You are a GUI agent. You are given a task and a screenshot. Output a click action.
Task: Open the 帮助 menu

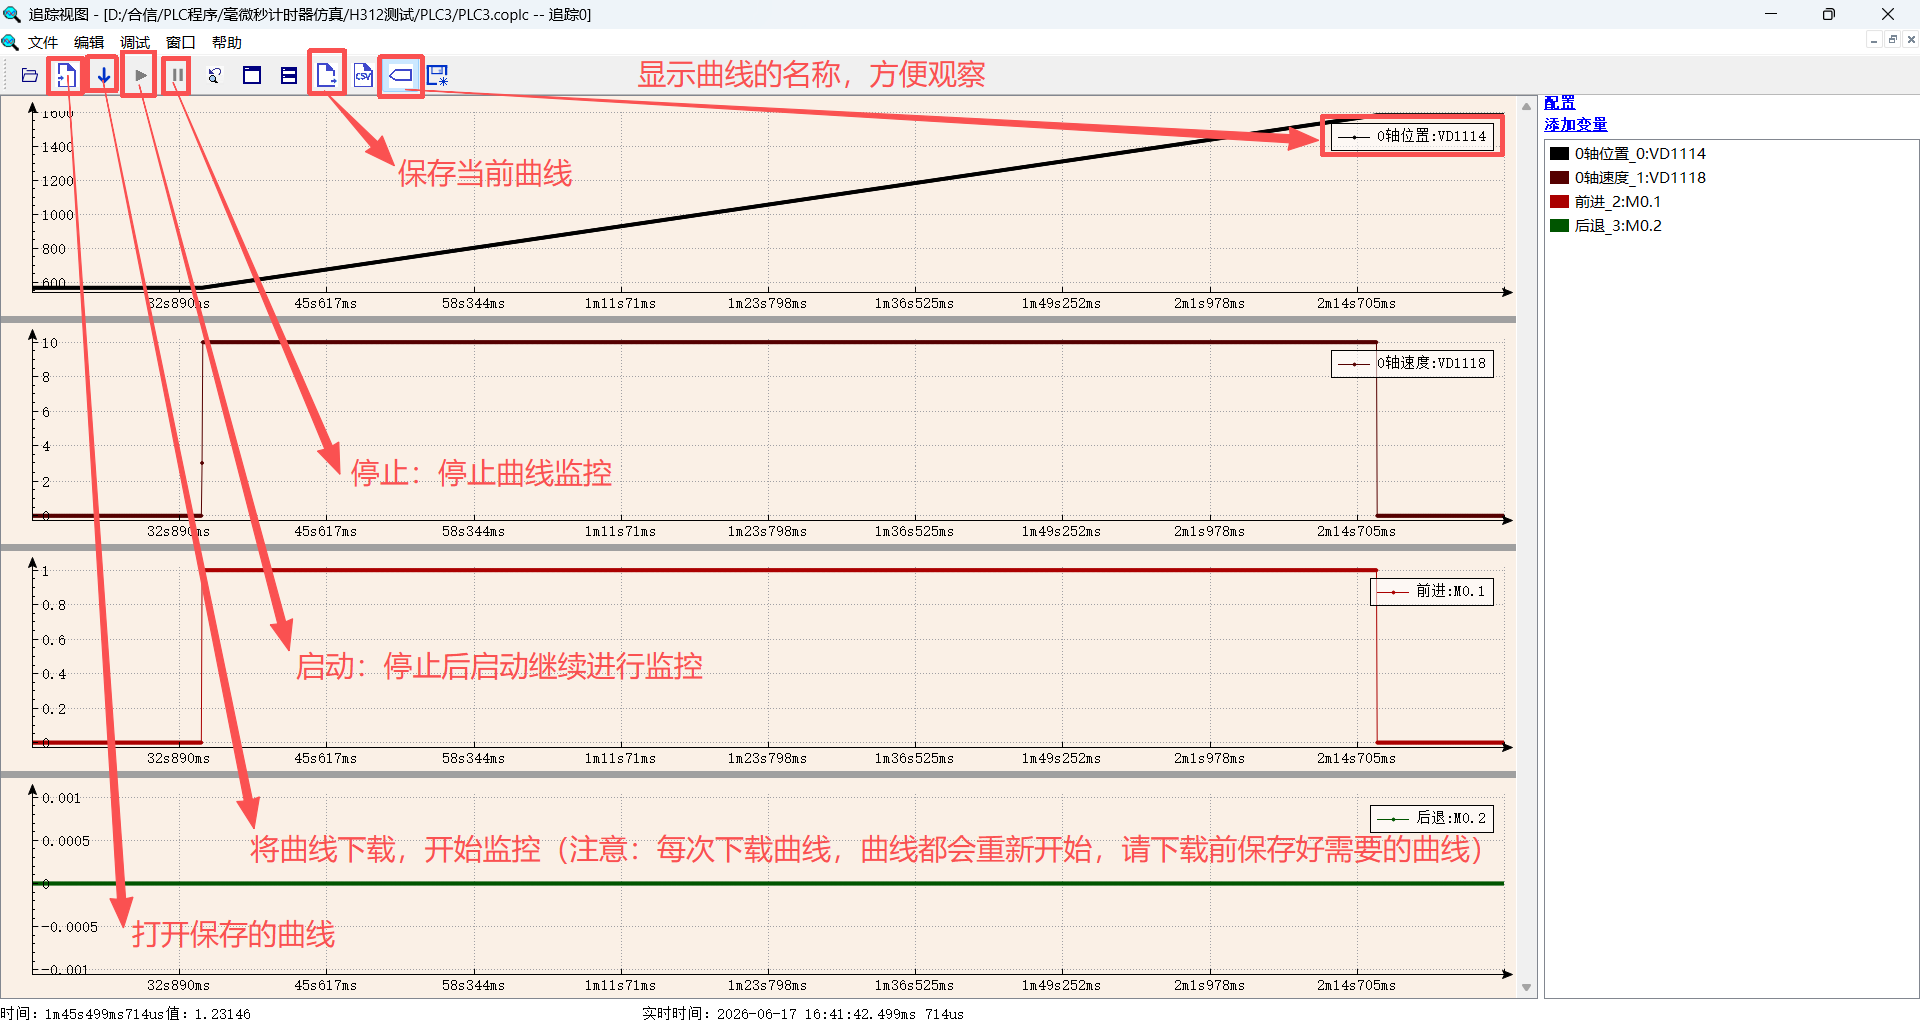click(x=227, y=42)
